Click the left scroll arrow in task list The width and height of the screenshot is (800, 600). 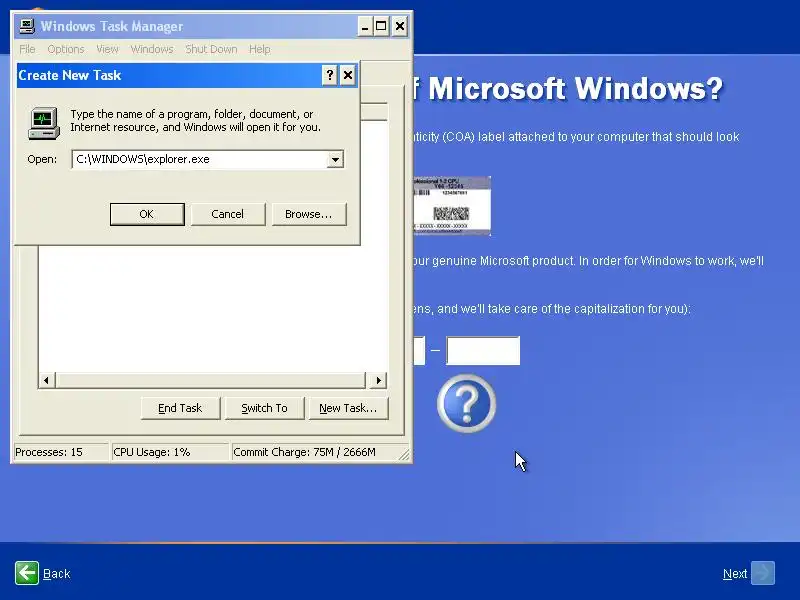[46, 380]
